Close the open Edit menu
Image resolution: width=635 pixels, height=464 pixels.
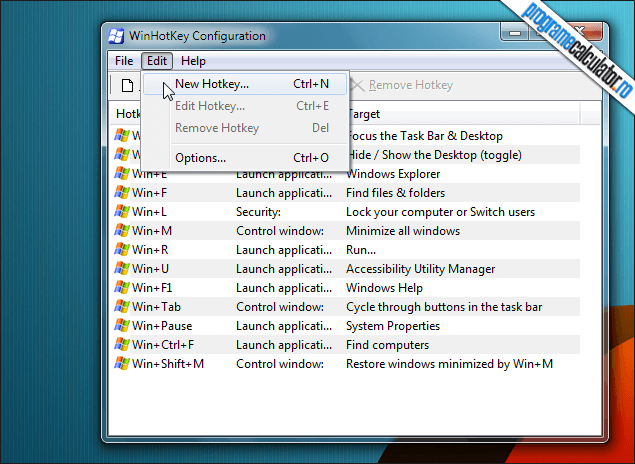click(x=157, y=61)
